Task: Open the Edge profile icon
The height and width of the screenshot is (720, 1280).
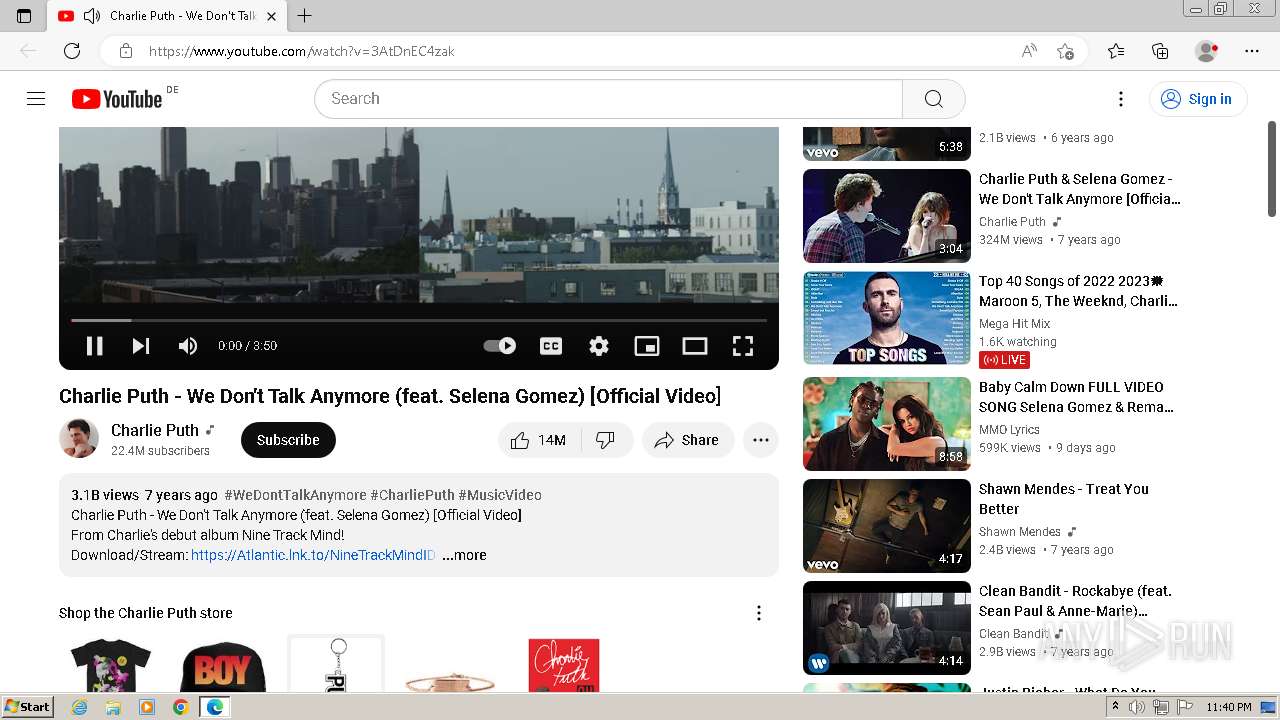Action: click(1207, 51)
